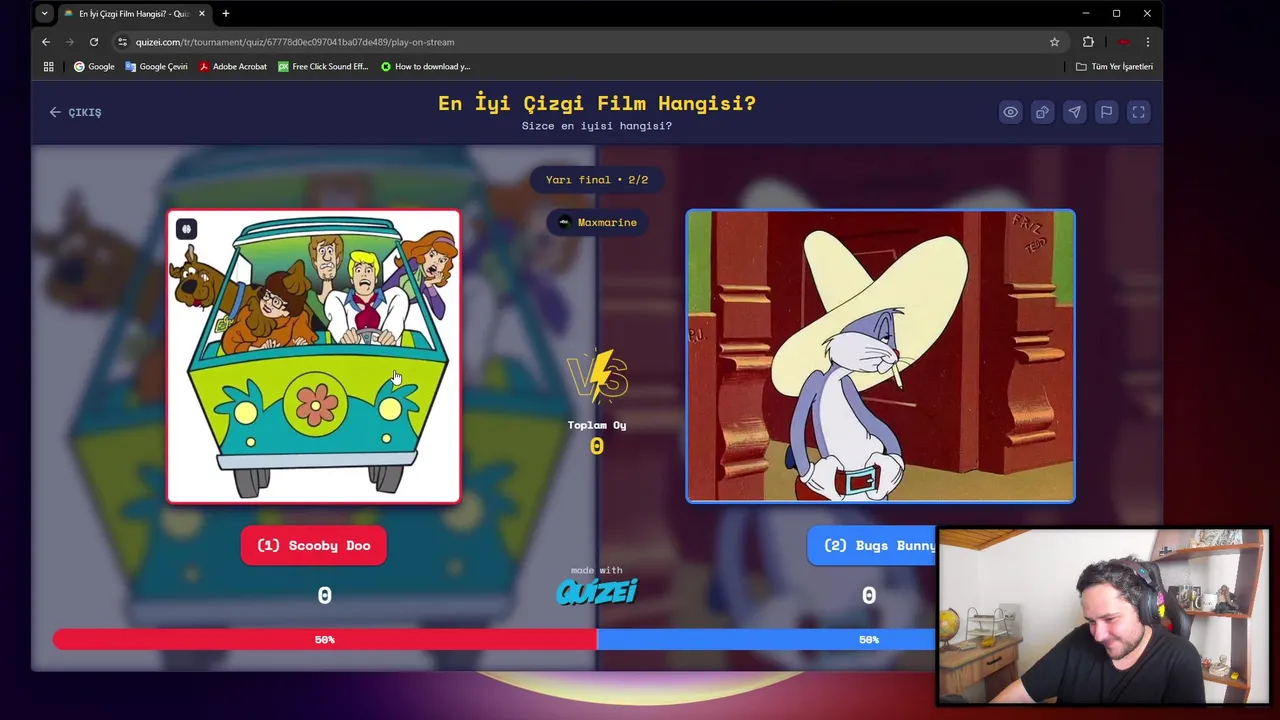
Task: Open the browser extensions puzzle icon
Action: tap(1088, 42)
